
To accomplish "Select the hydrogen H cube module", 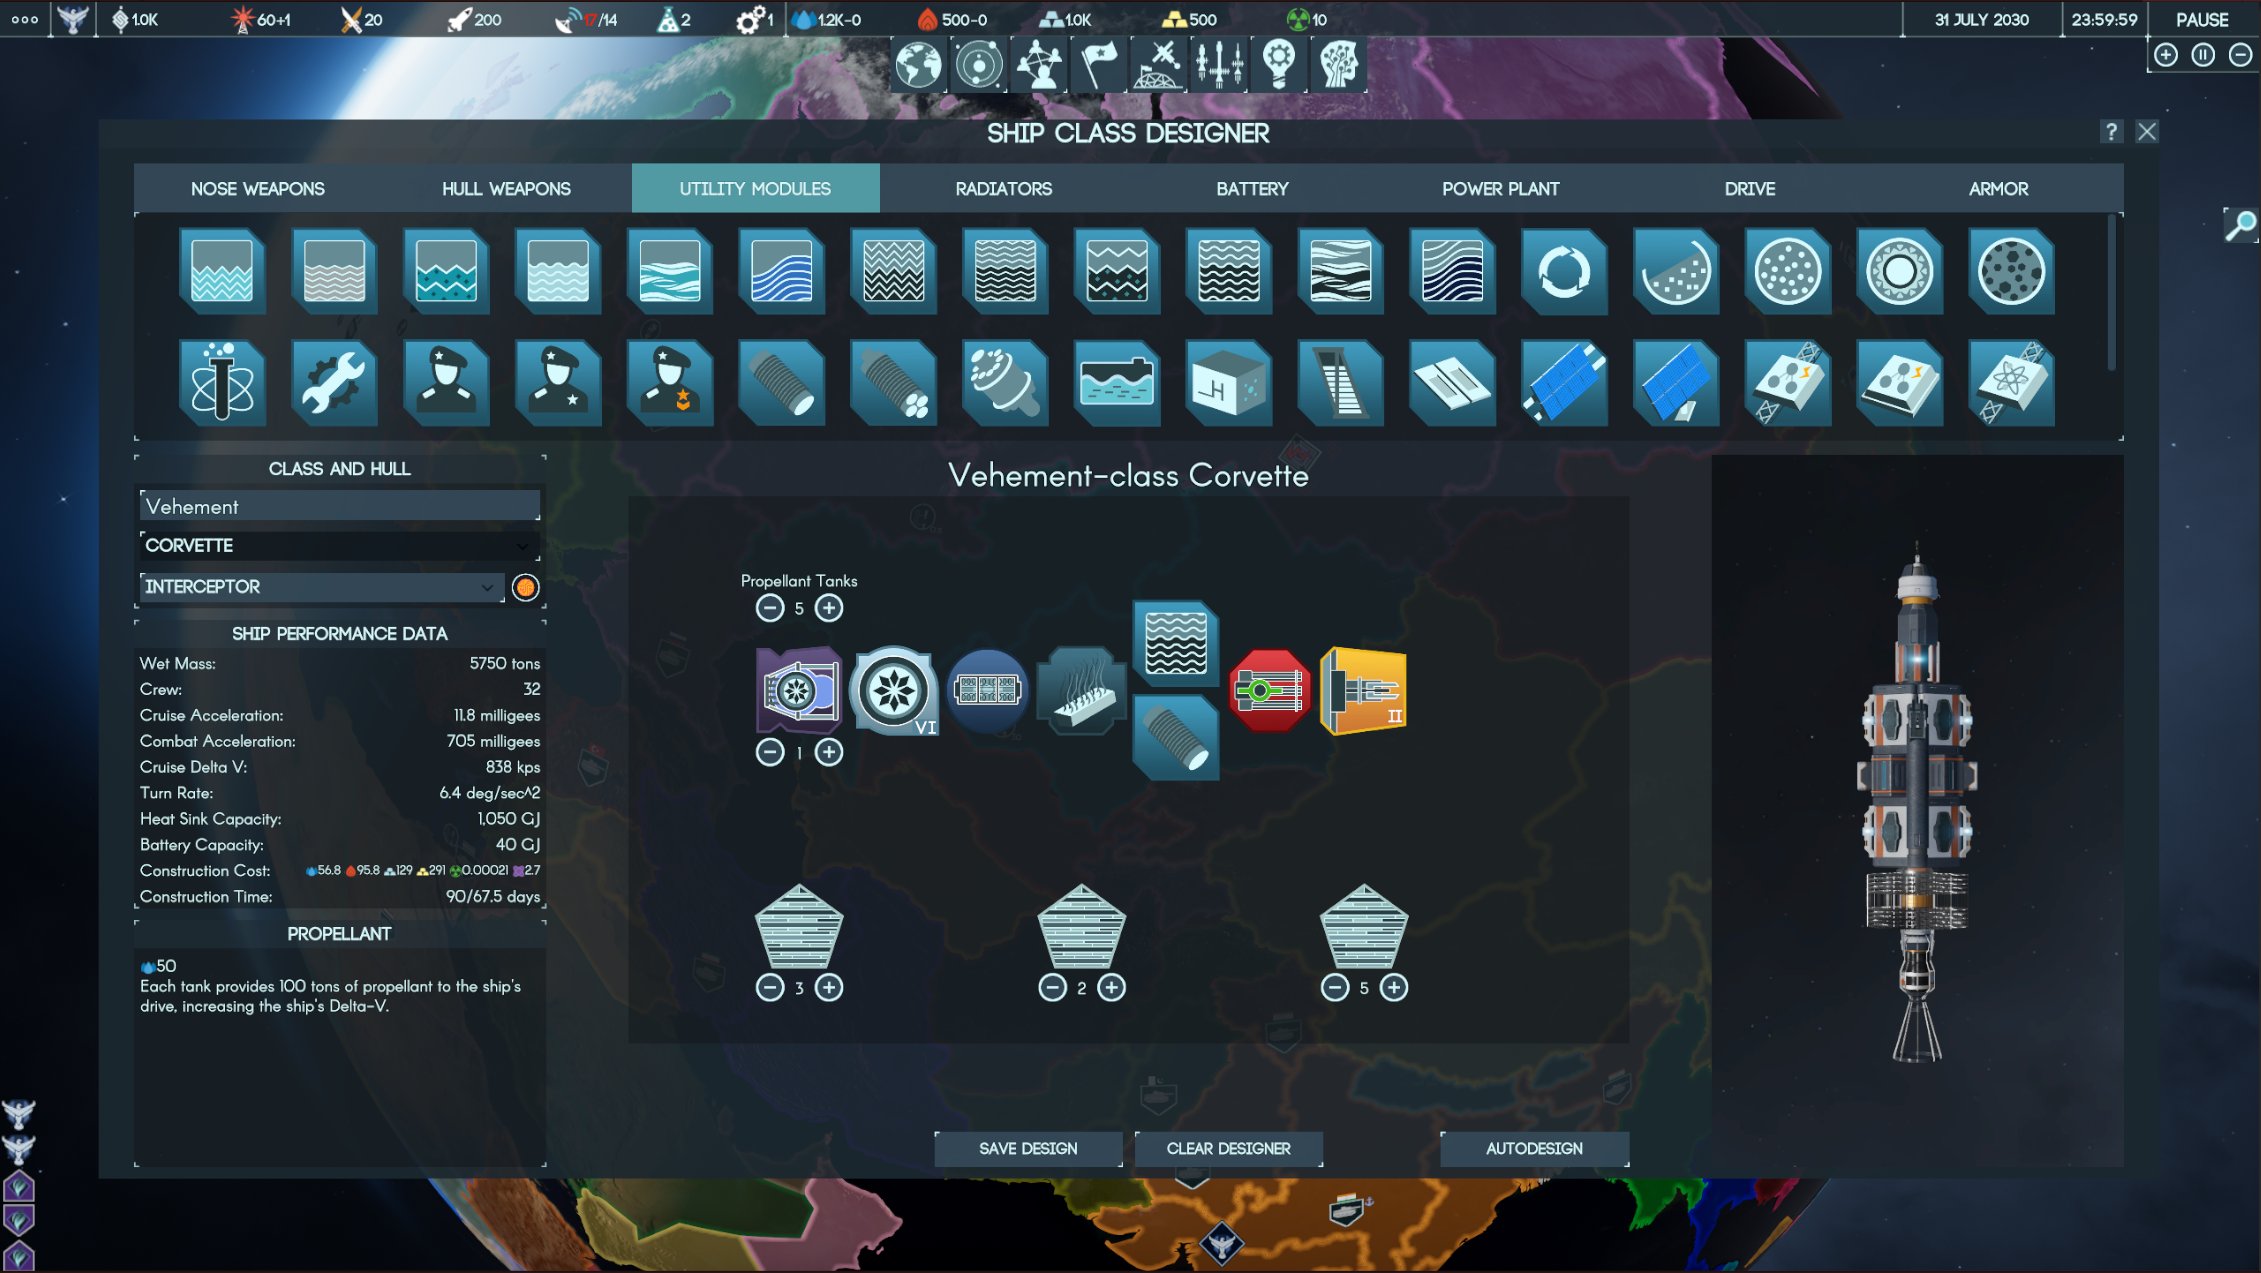I will pyautogui.click(x=1229, y=383).
